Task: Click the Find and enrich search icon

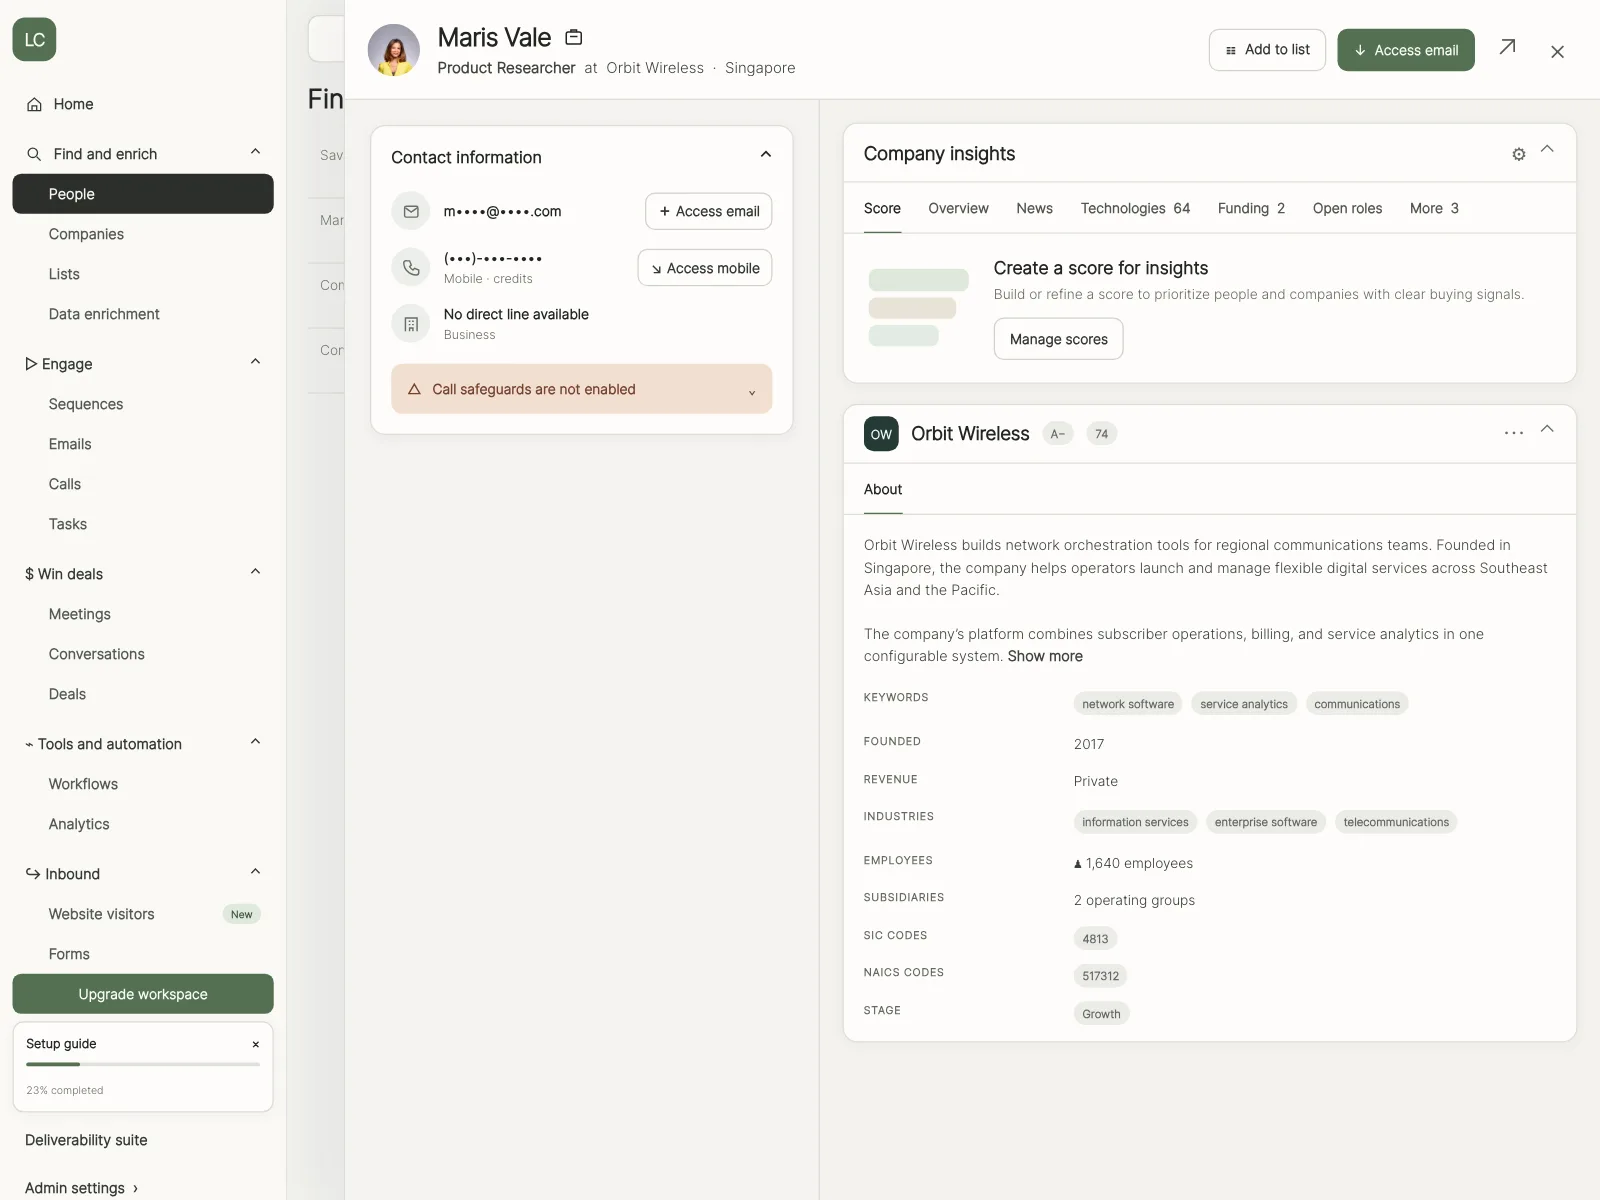Action: (x=34, y=154)
